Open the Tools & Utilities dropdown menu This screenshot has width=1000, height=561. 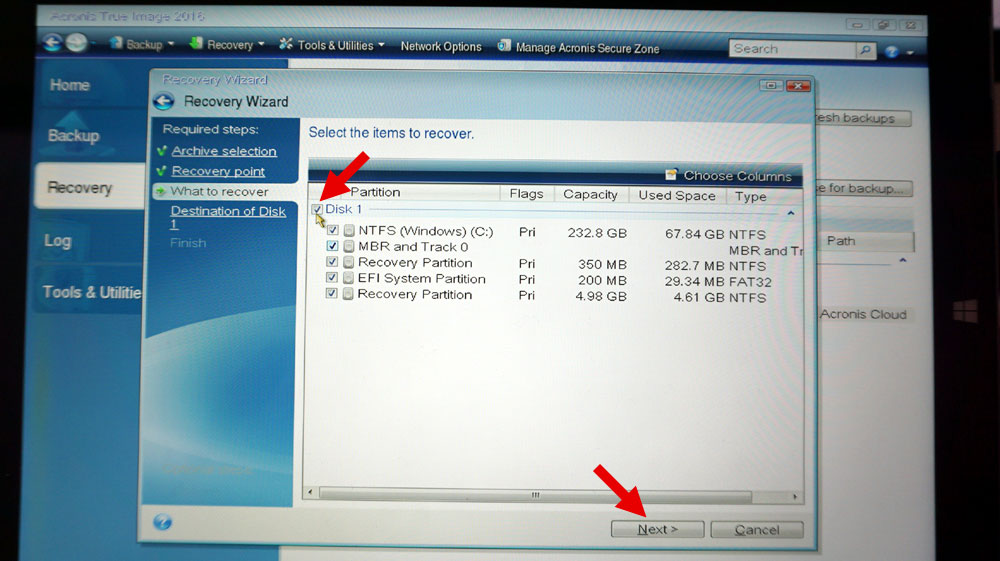(332, 45)
